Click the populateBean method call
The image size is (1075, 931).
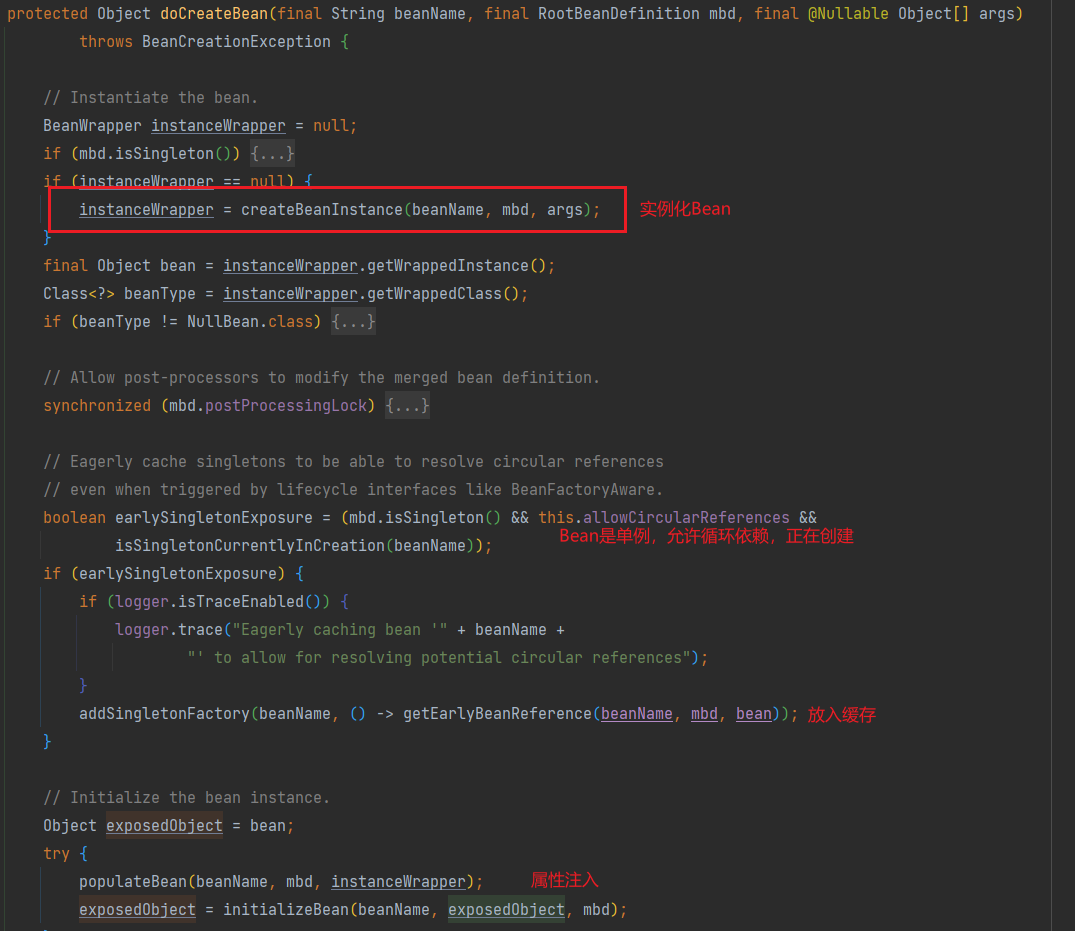pyautogui.click(x=133, y=882)
